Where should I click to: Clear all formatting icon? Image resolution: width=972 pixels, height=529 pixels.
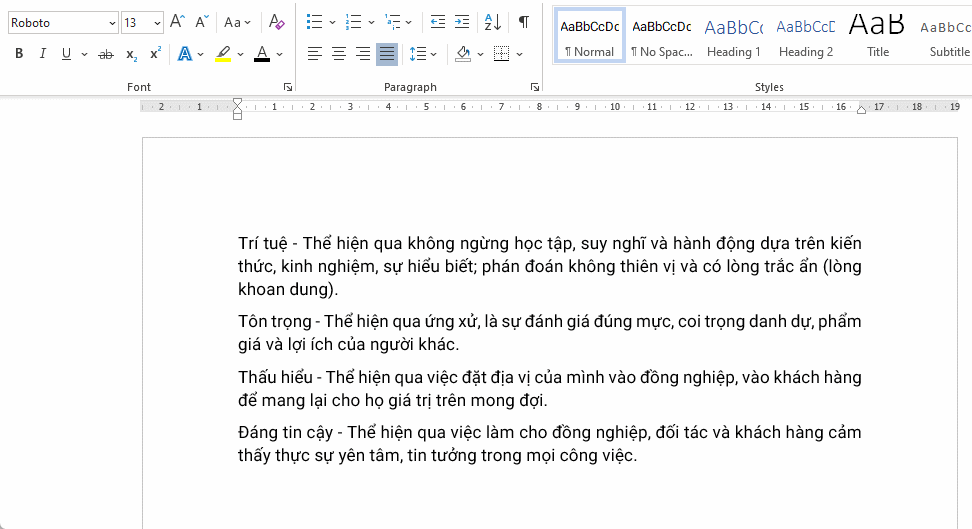276,22
